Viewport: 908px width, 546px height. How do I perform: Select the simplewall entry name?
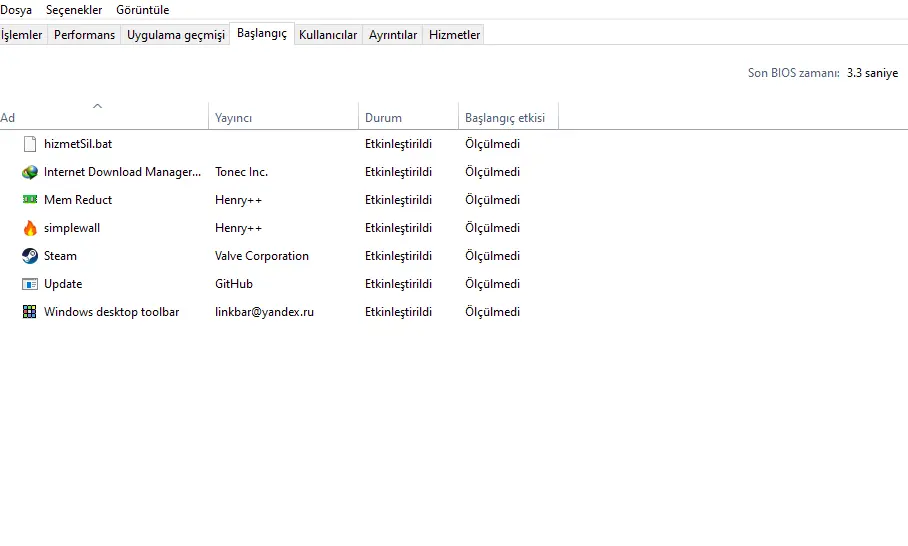coord(72,228)
